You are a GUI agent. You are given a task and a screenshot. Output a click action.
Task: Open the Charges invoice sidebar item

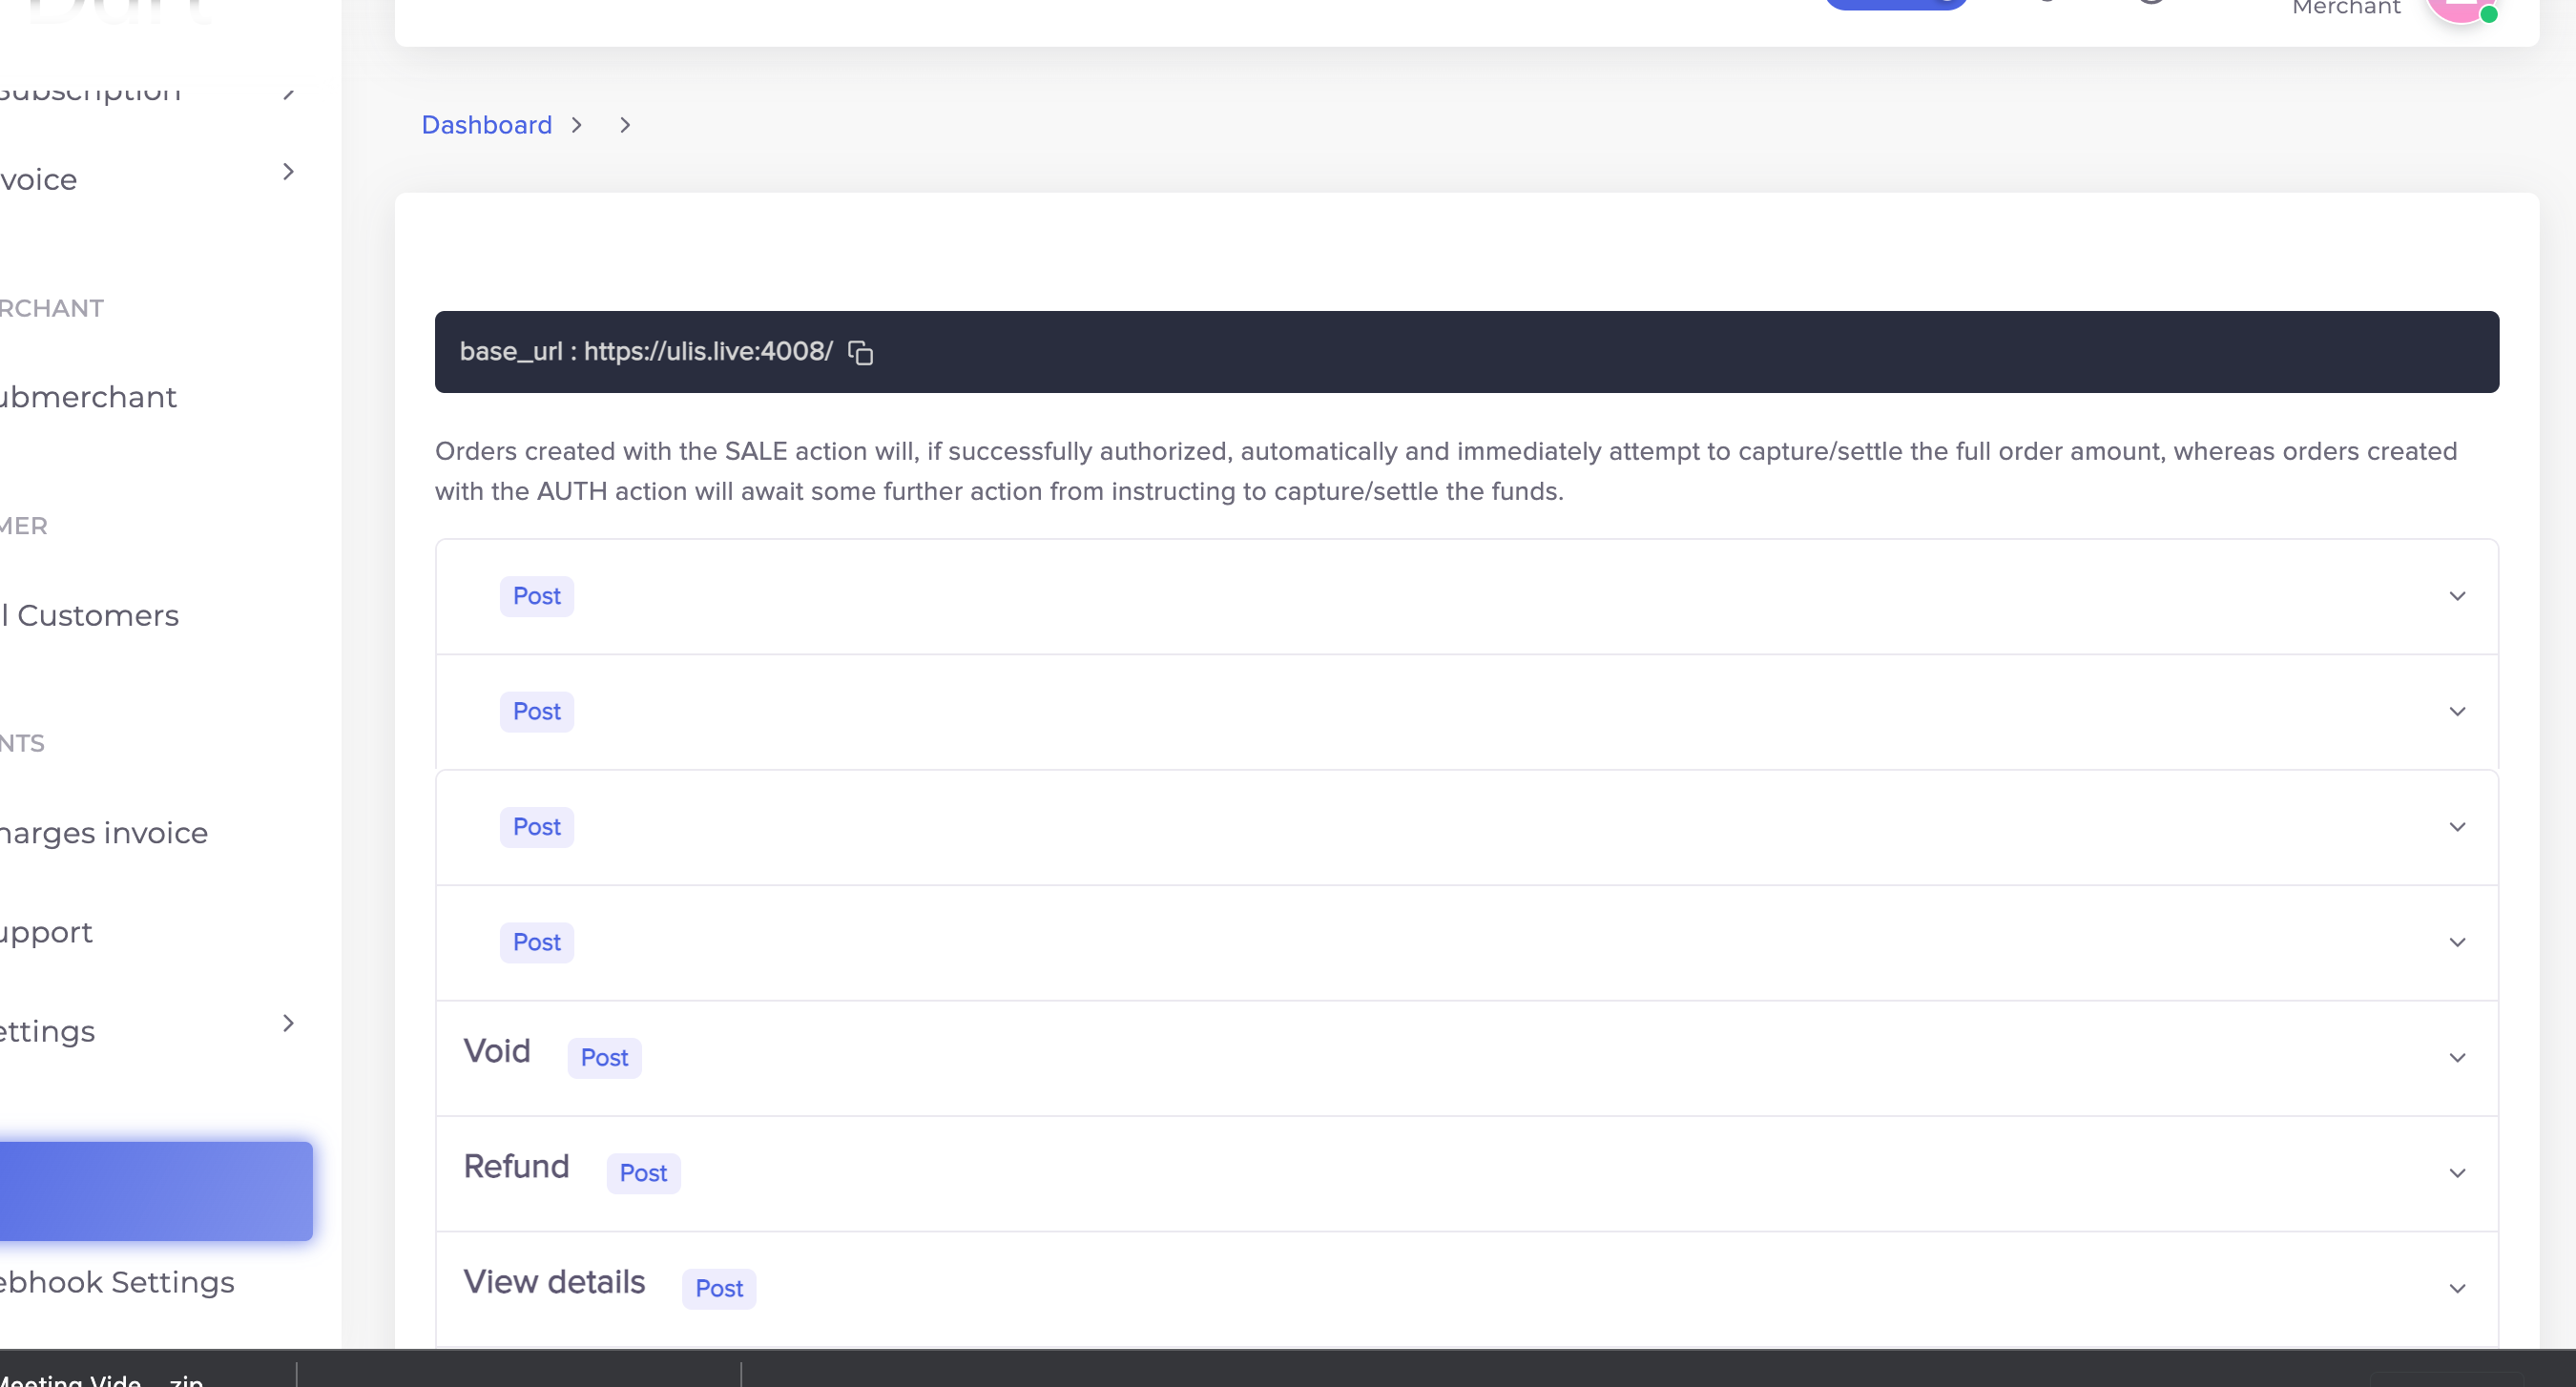pos(104,833)
